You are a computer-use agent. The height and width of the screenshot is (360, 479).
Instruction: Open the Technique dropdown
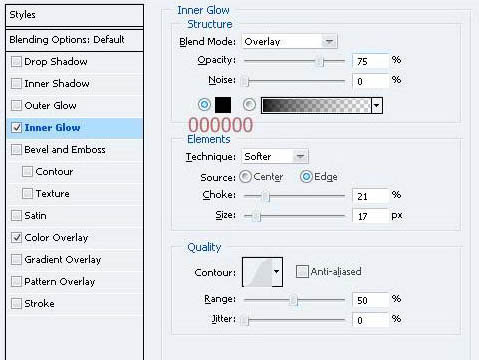[275, 156]
